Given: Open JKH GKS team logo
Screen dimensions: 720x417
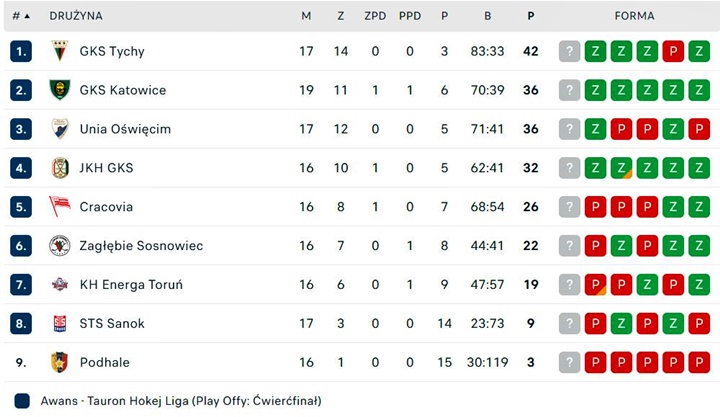Looking at the screenshot, I should (60, 168).
